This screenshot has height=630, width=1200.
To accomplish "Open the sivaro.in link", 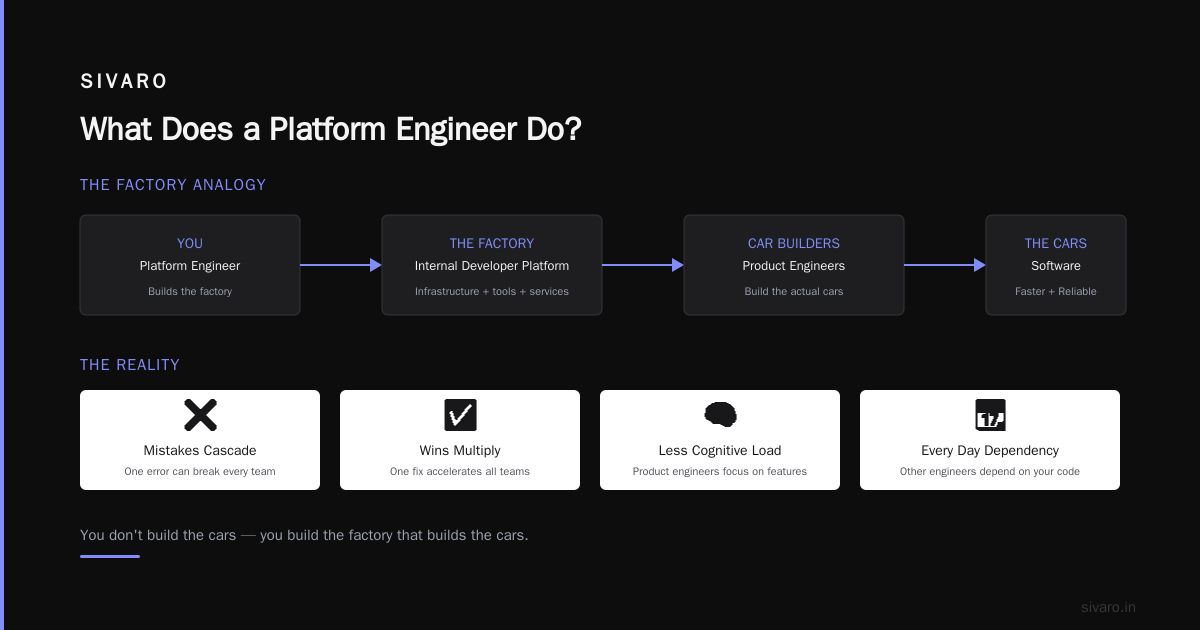I will coord(1108,608).
